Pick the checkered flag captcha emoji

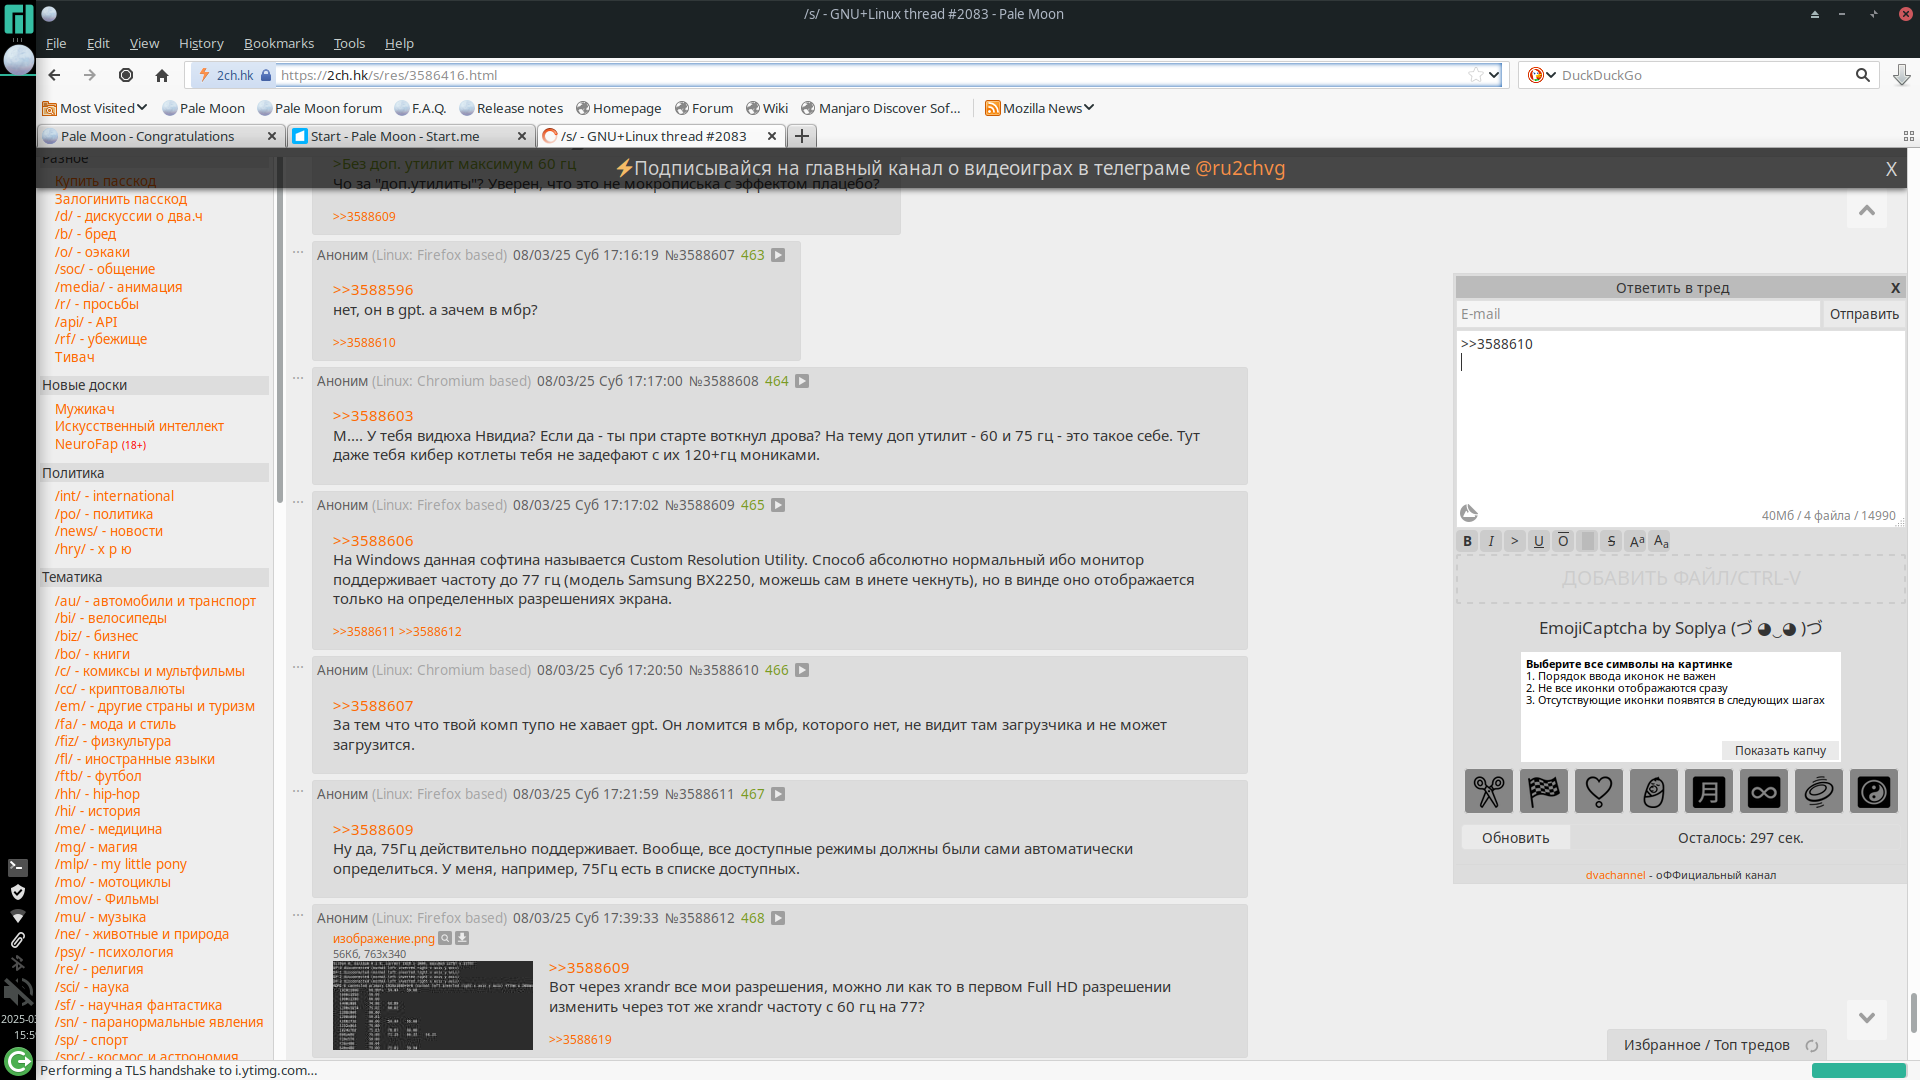point(1544,791)
